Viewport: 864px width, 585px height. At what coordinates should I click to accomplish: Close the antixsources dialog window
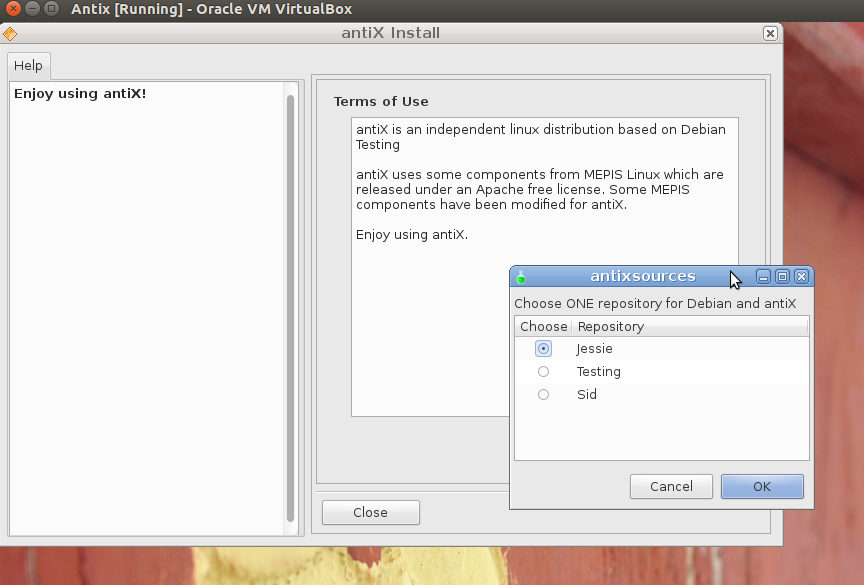[802, 277]
